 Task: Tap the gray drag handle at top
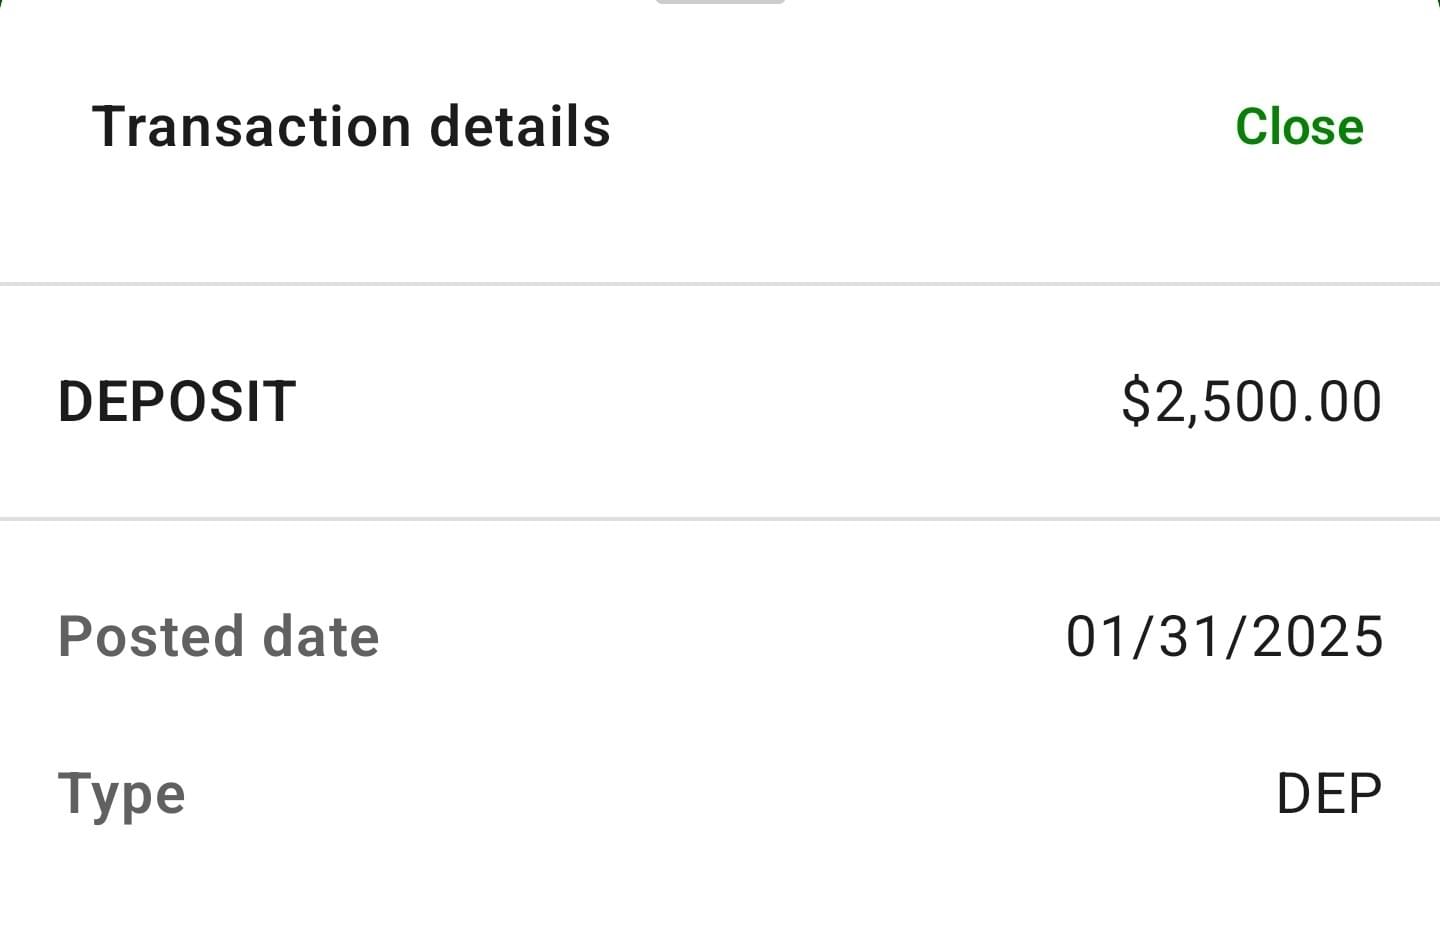tap(720, 2)
